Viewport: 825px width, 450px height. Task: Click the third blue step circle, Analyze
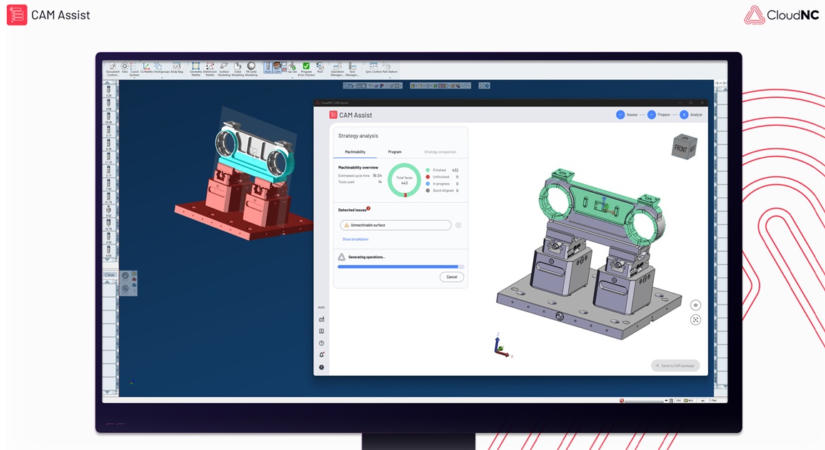point(684,115)
